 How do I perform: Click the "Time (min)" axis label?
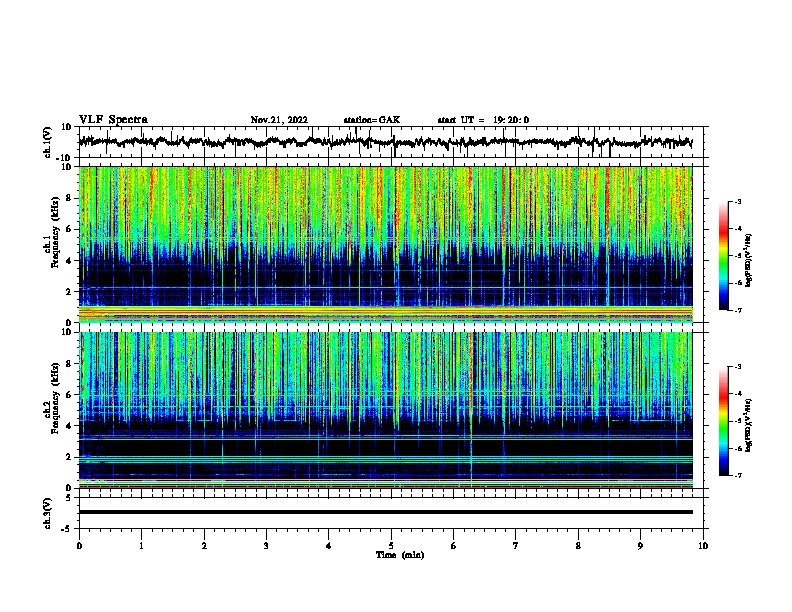(x=400, y=555)
